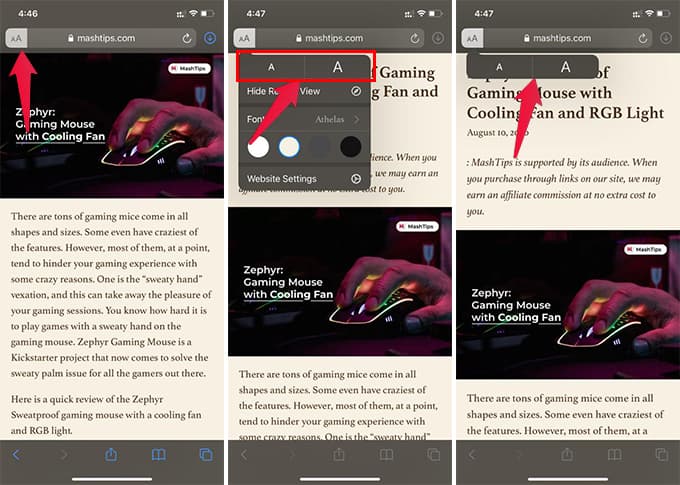Tap the tabs icon in right screenshot toolbar

click(x=662, y=455)
